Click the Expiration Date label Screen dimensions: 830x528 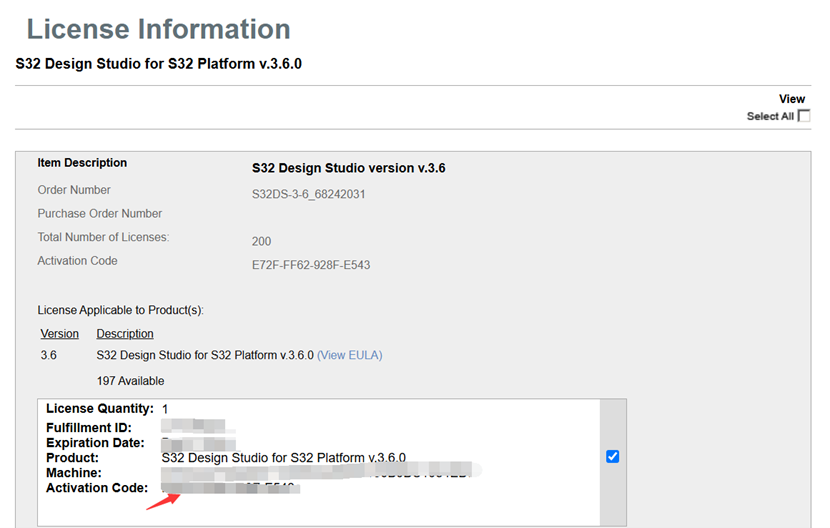click(x=95, y=442)
